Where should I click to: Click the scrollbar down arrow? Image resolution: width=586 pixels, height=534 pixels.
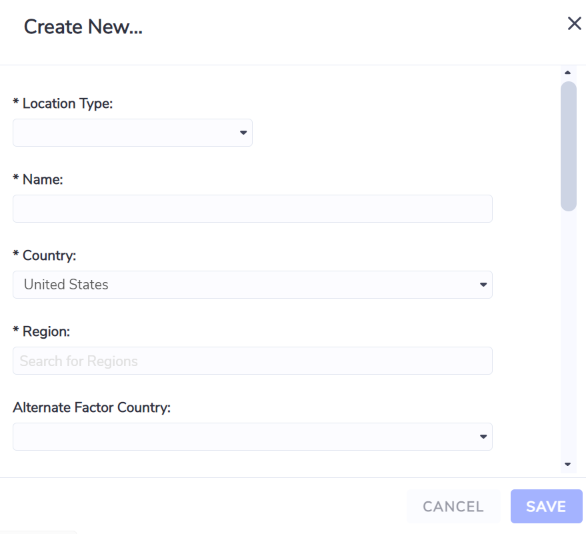pos(568,464)
